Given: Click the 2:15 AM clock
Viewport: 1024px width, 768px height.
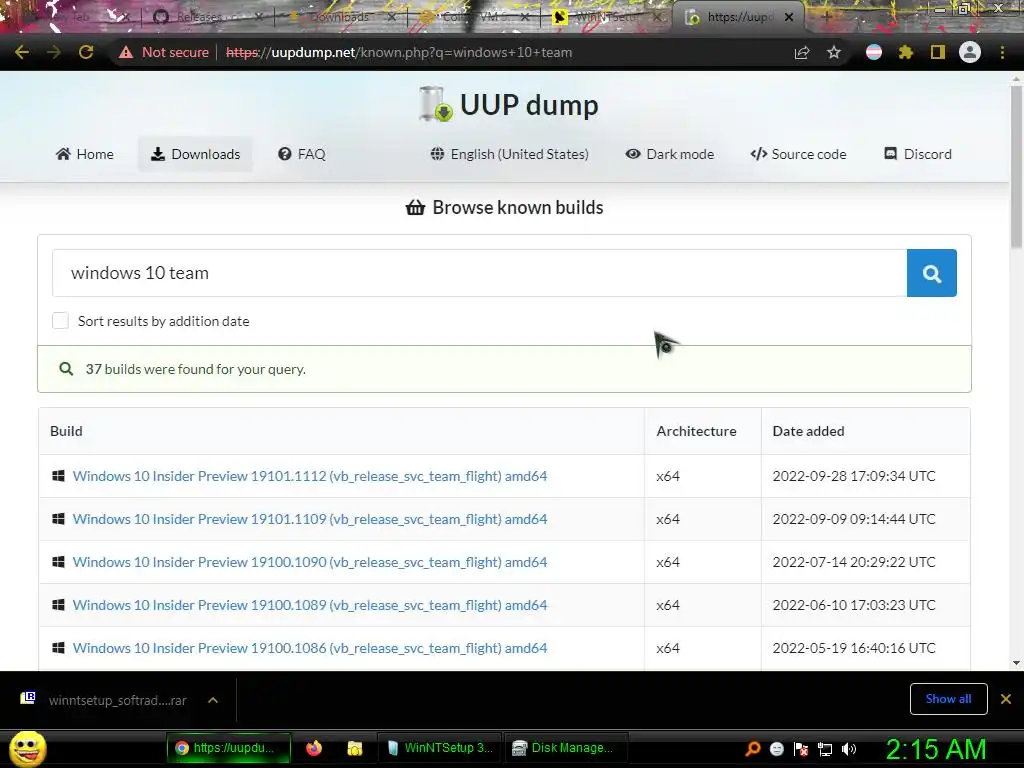Looking at the screenshot, I should point(936,749).
